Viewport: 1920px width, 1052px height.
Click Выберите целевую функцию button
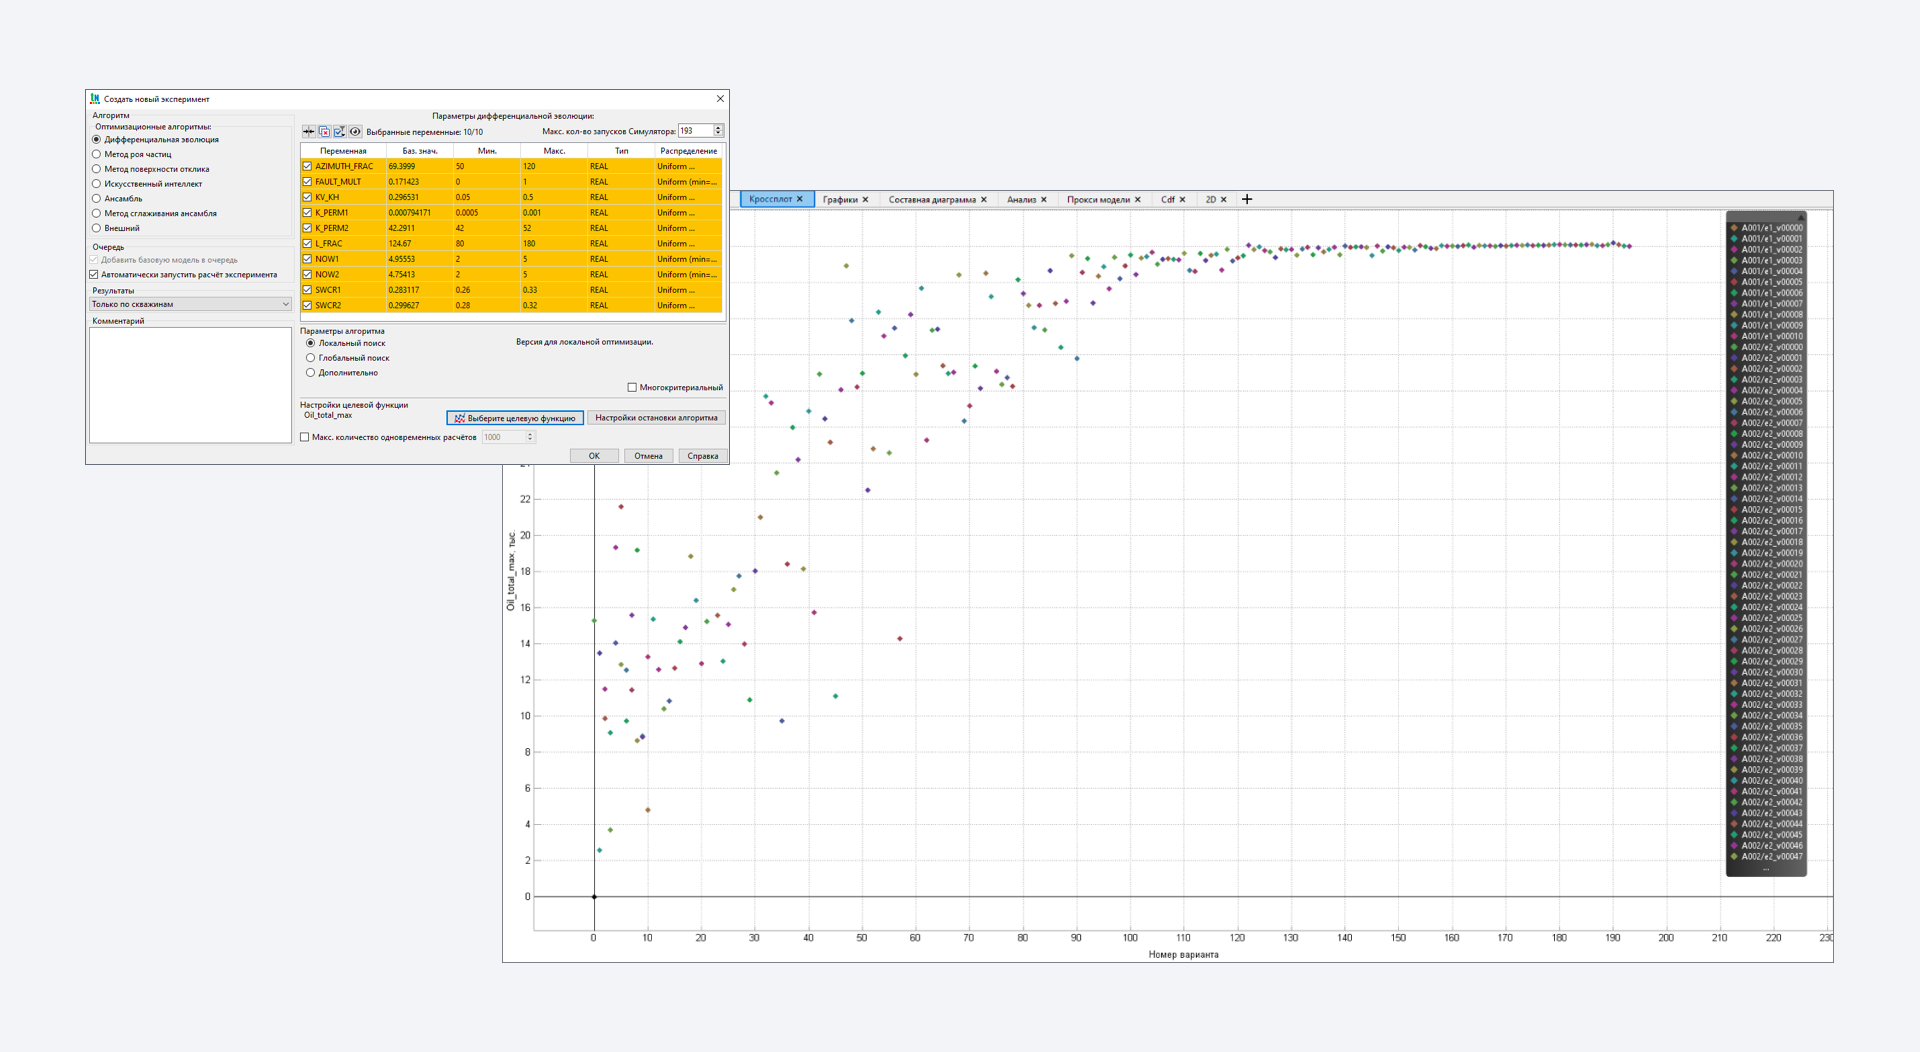point(515,418)
